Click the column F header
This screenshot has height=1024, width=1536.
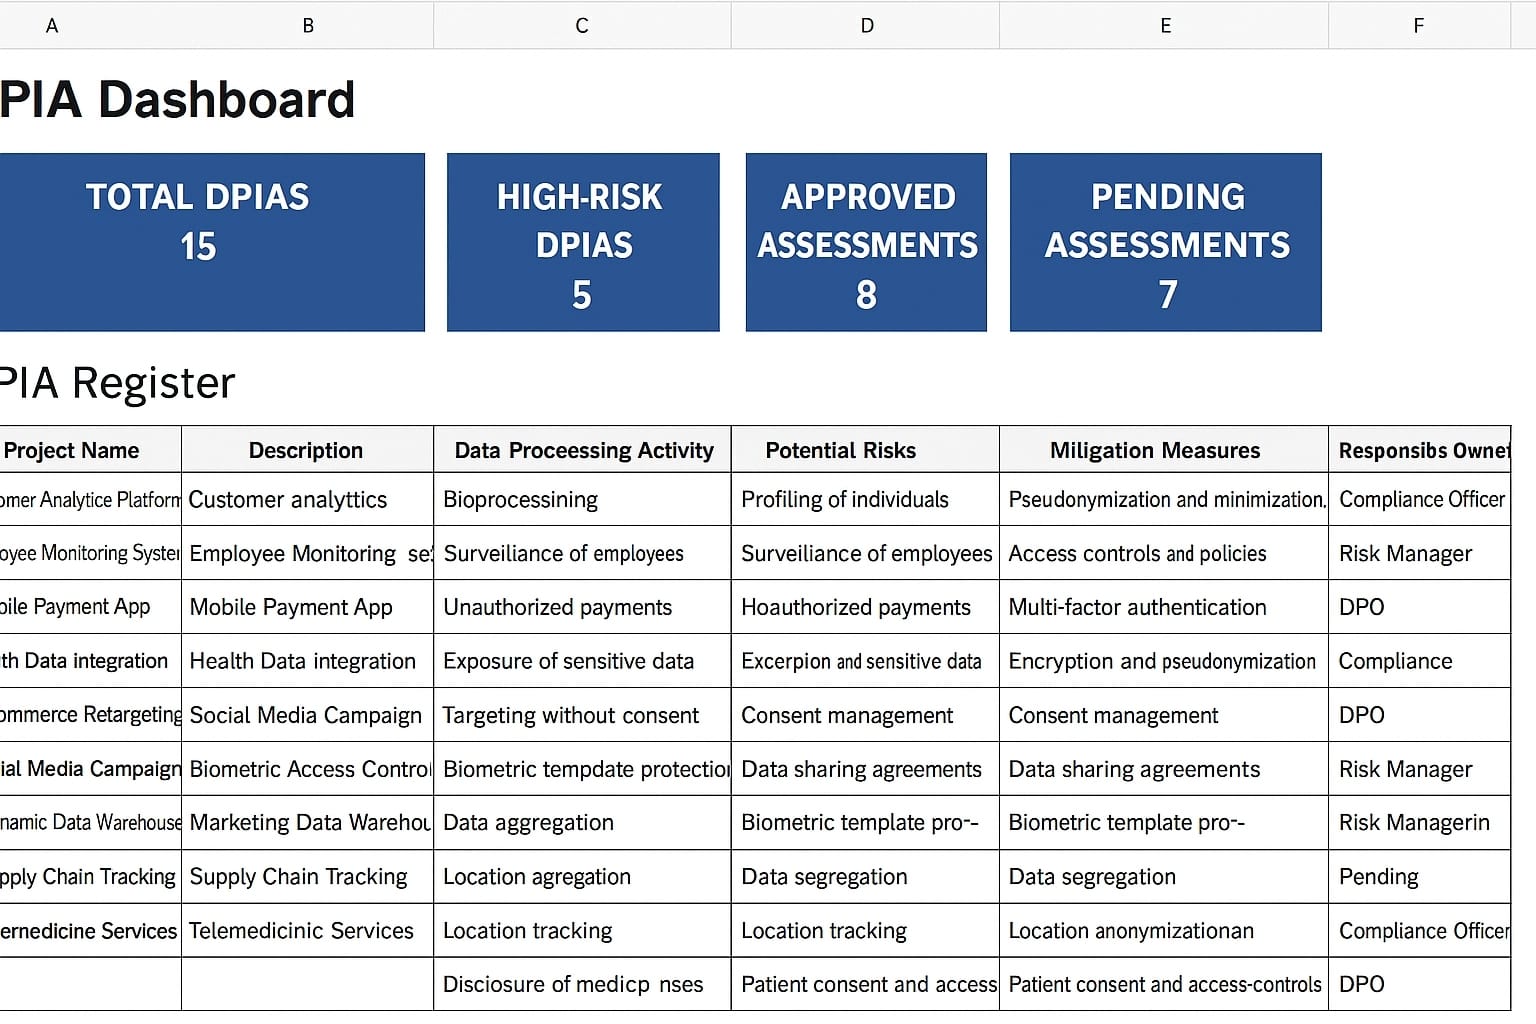click(x=1418, y=26)
